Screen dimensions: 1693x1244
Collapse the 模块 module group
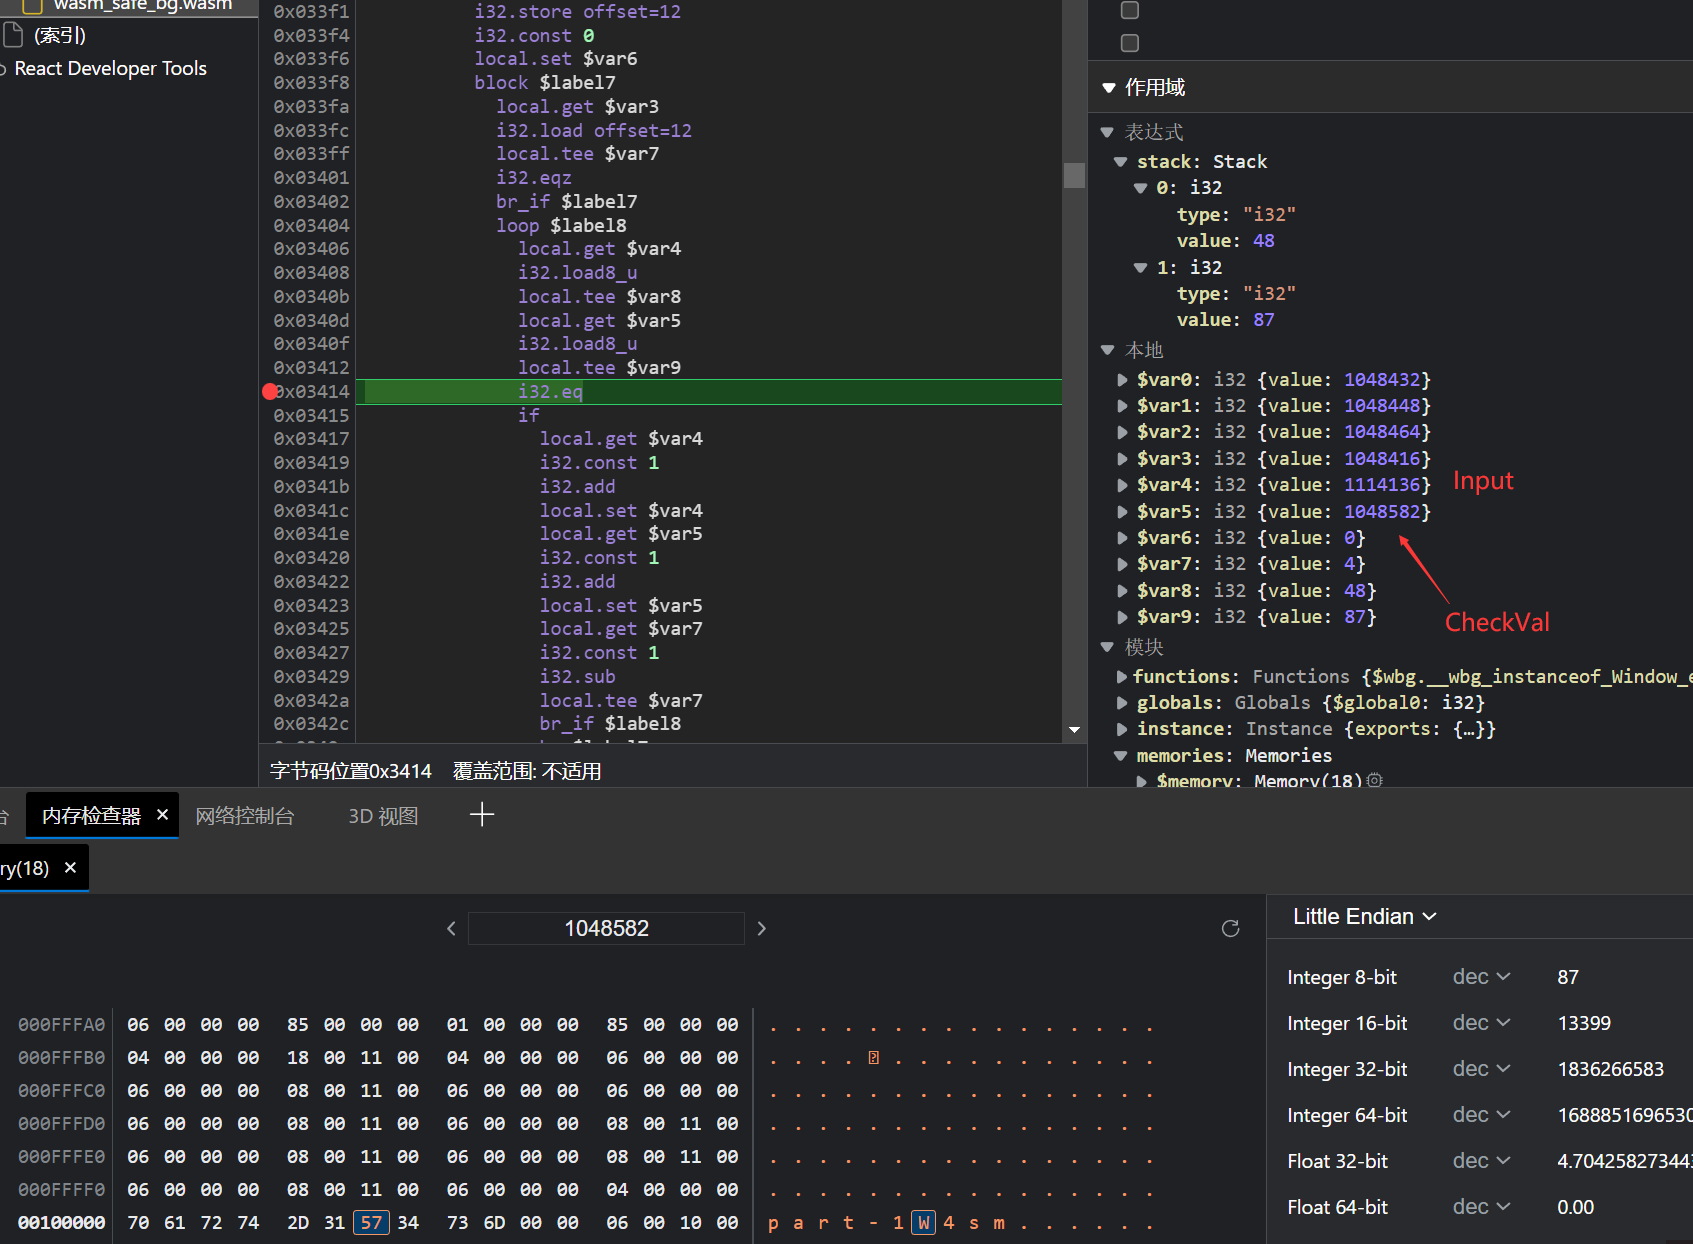(1107, 647)
